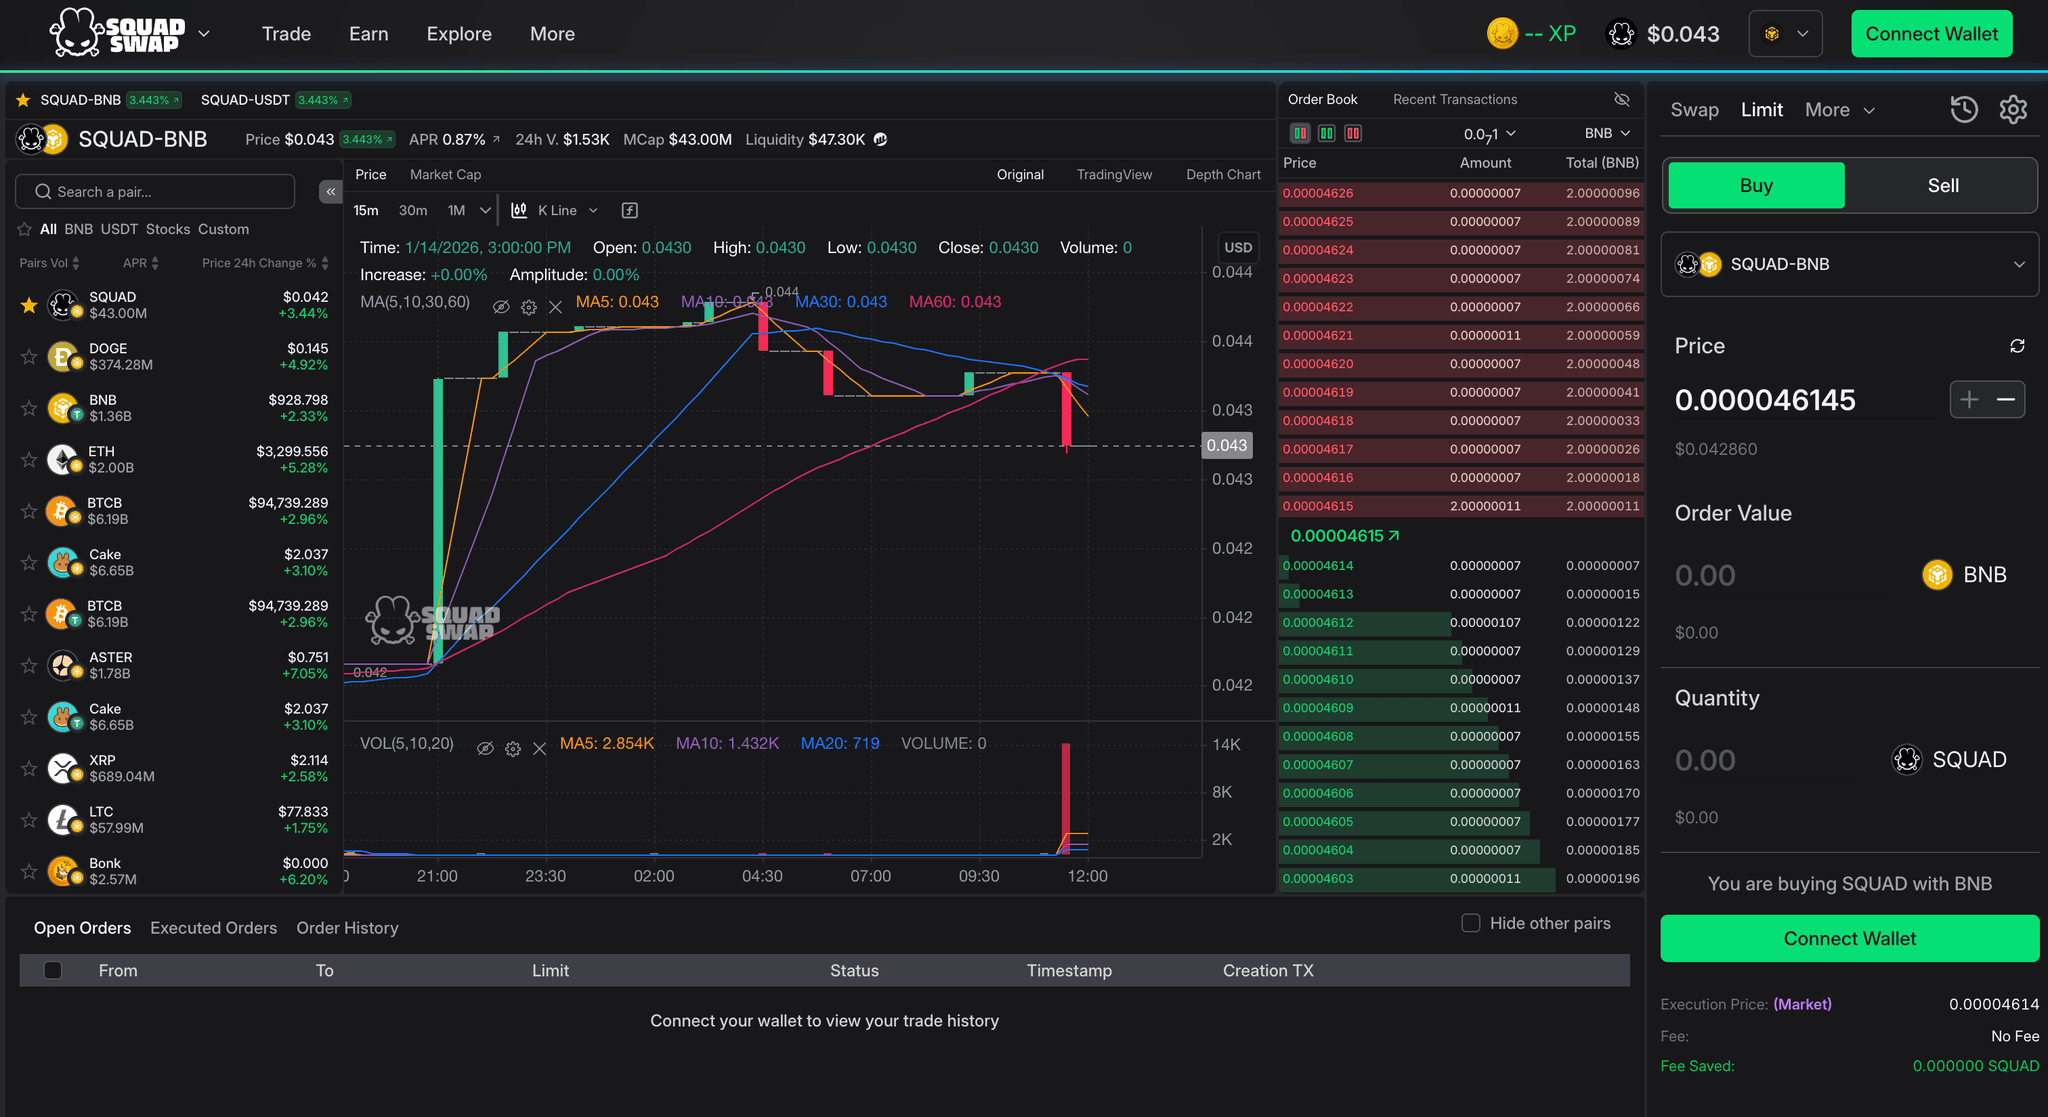Click the SquadSwap logo
2048x1117 pixels.
(118, 33)
